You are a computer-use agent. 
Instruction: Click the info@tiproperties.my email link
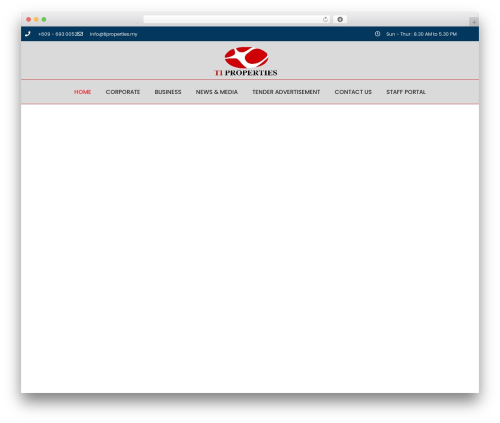(113, 34)
